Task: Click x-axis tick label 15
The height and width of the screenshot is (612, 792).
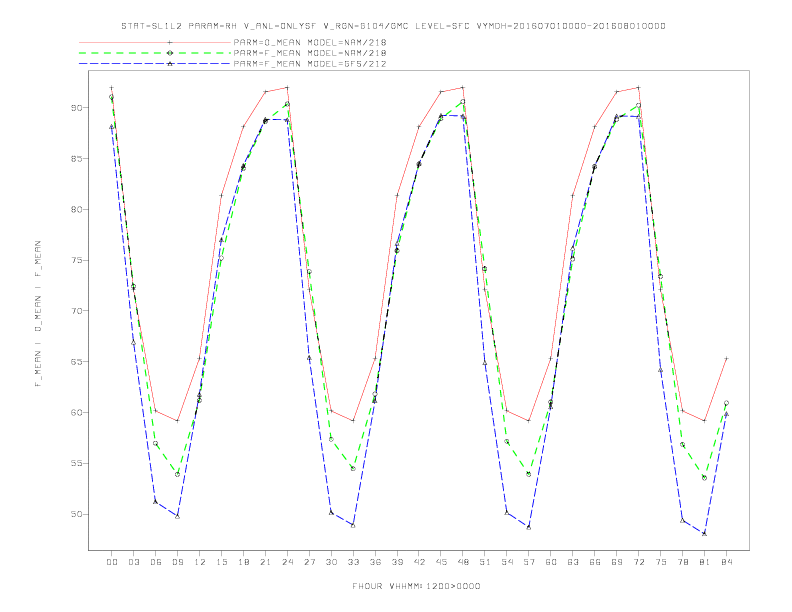Action: [x=221, y=562]
